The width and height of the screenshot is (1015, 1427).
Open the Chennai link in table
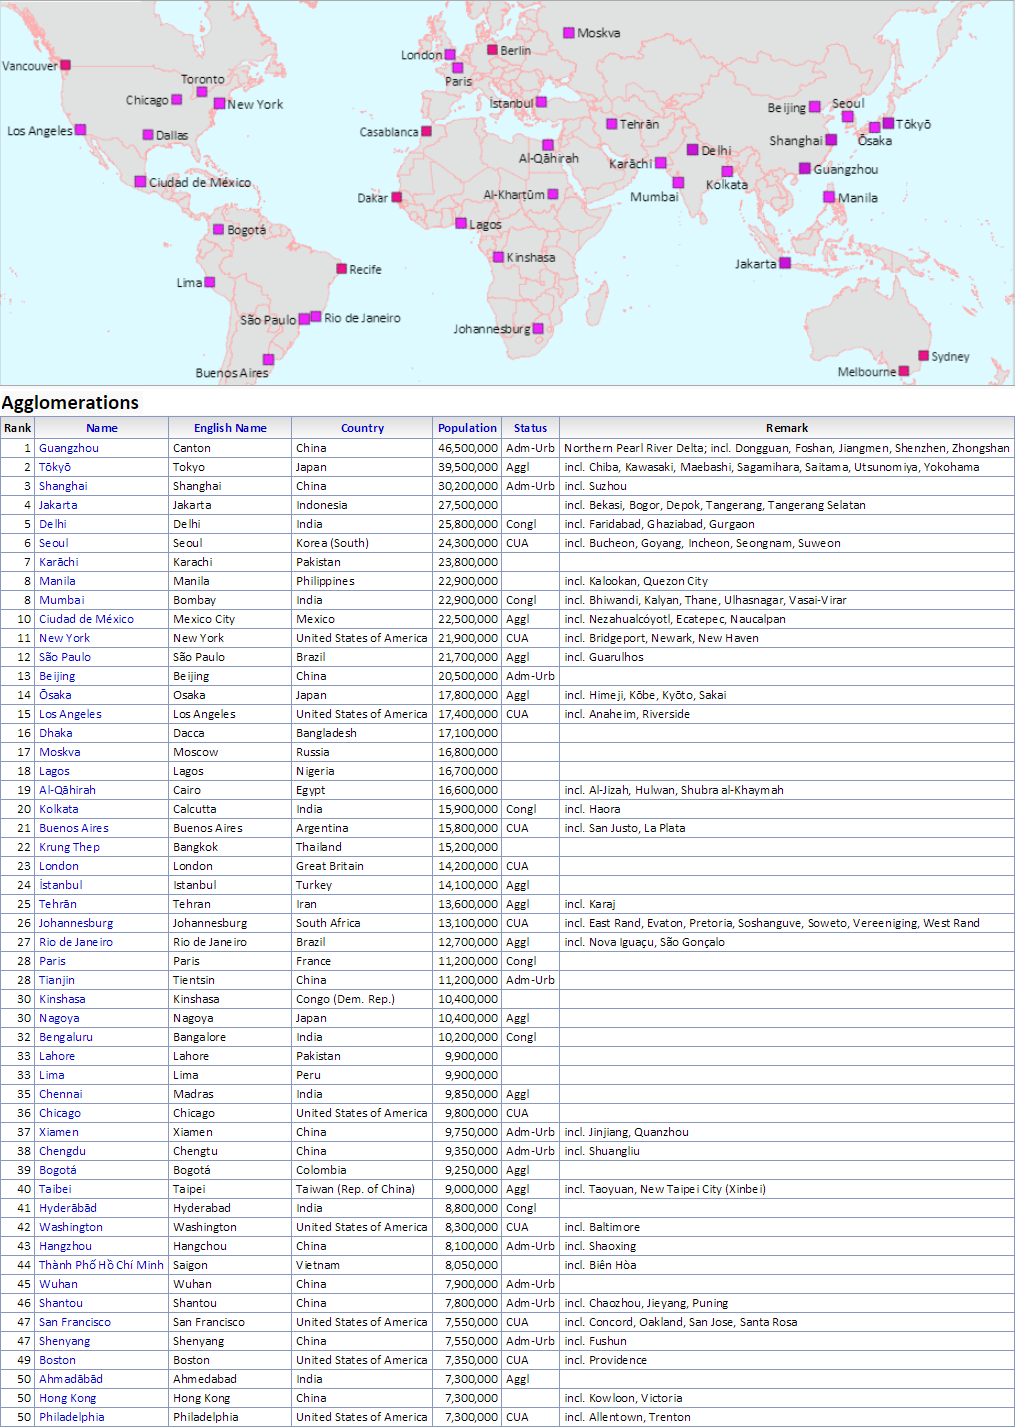(61, 1094)
